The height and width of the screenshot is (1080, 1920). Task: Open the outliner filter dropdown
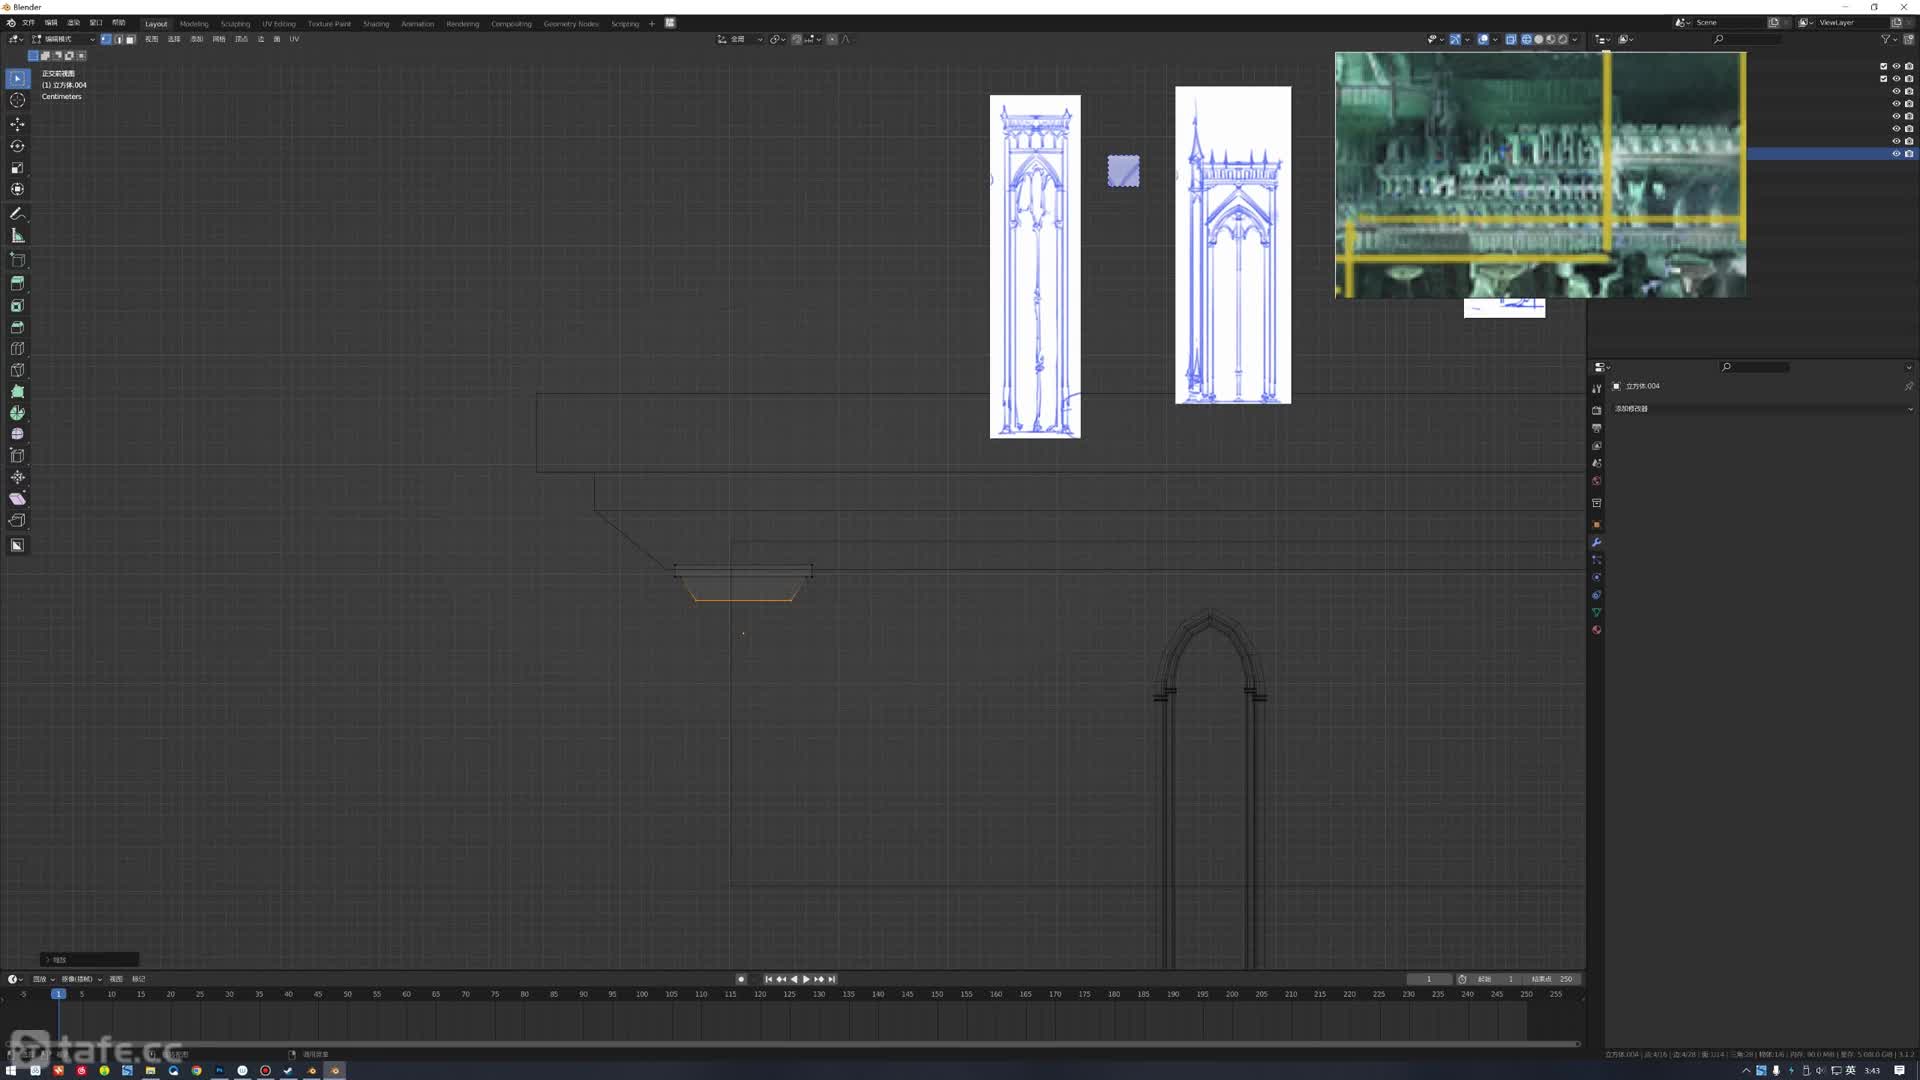1888,39
